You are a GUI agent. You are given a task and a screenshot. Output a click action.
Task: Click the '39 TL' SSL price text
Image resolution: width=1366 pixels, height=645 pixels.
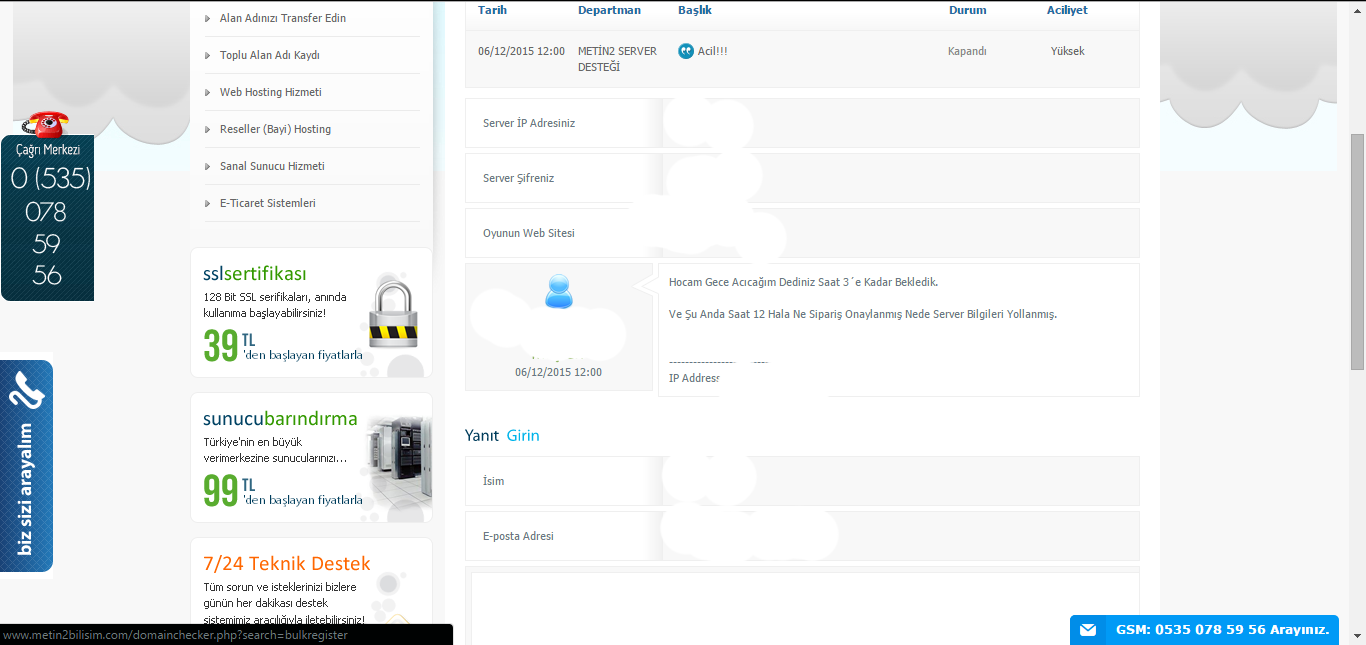229,346
